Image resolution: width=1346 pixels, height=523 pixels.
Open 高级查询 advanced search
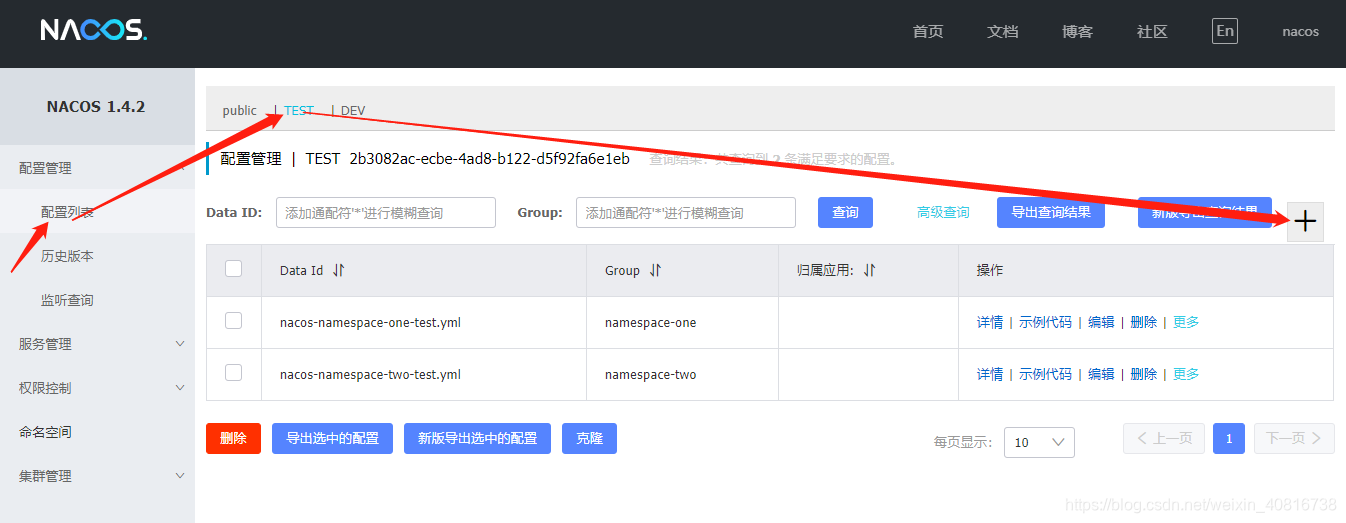[x=943, y=212]
